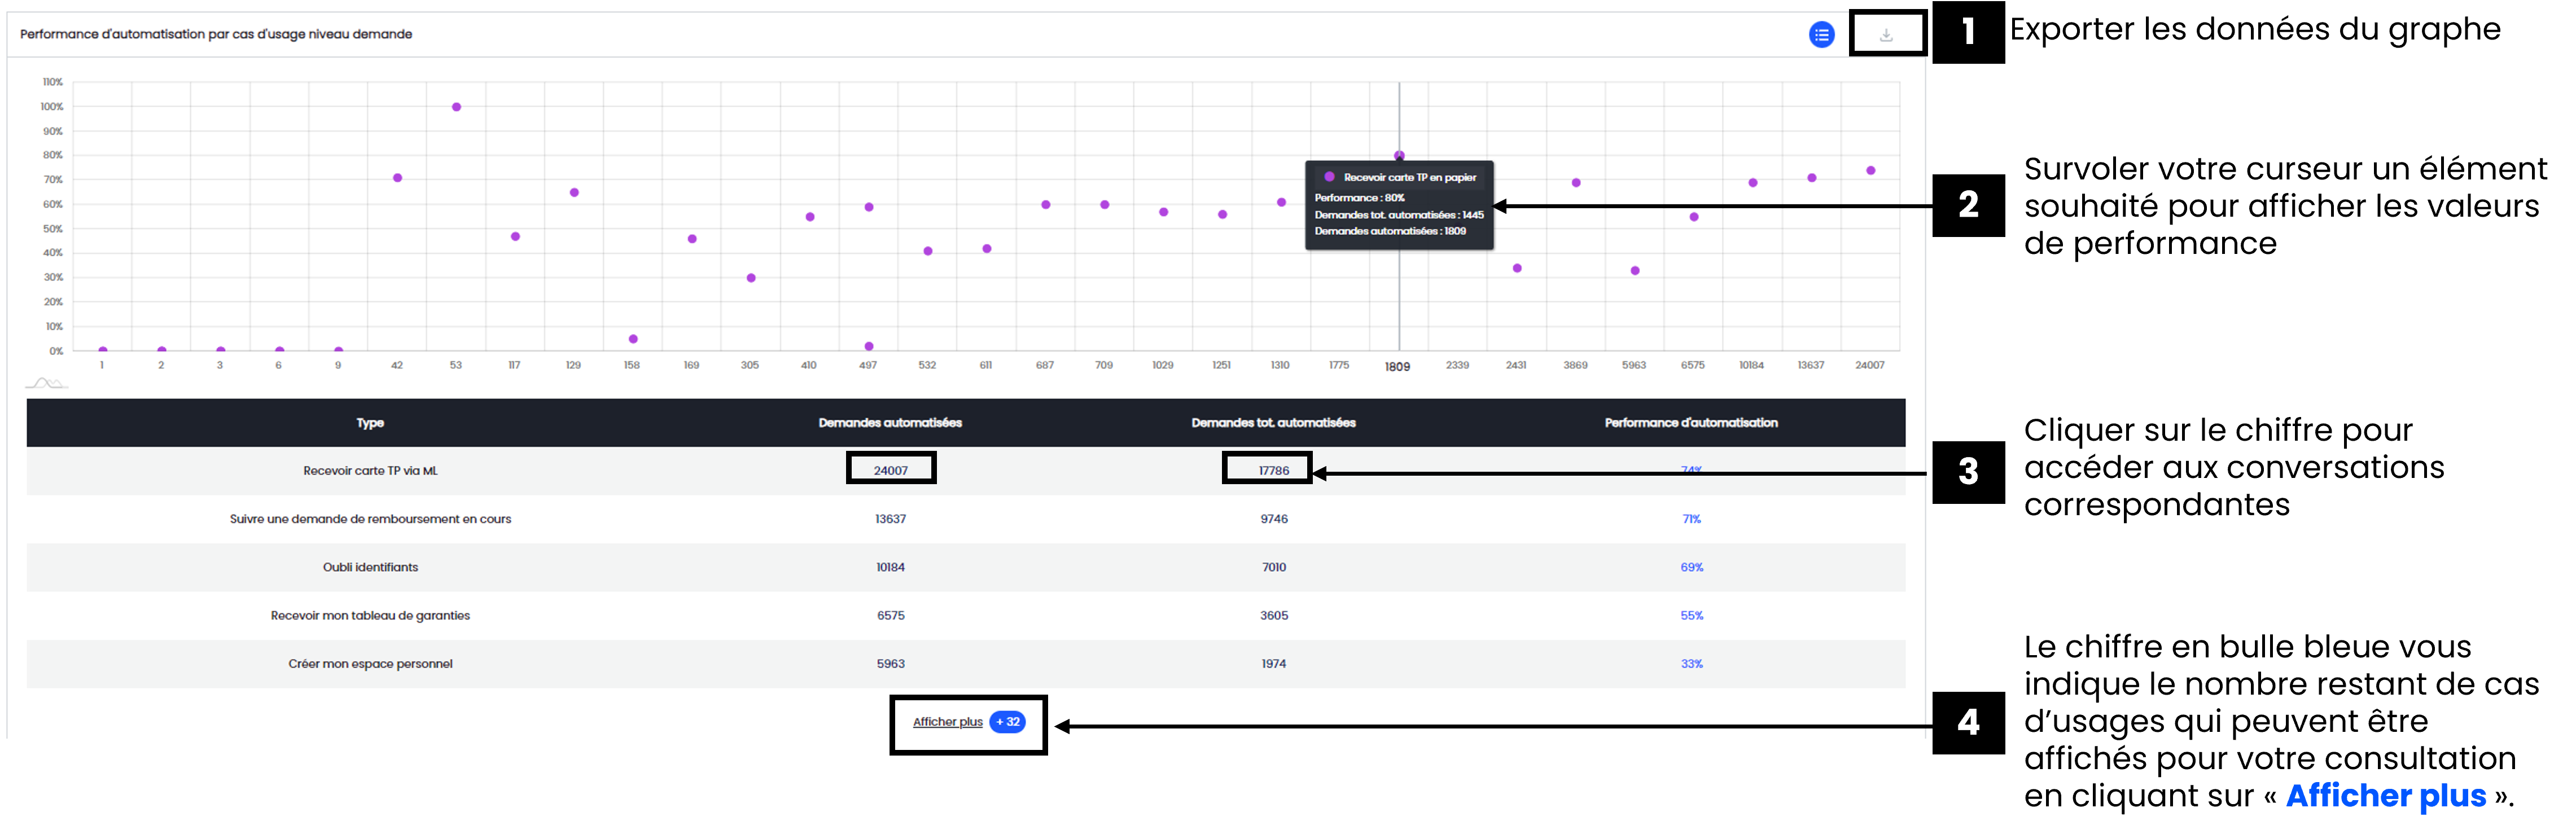Open the 55% performance link
The image size is (2576, 834).
point(1691,616)
